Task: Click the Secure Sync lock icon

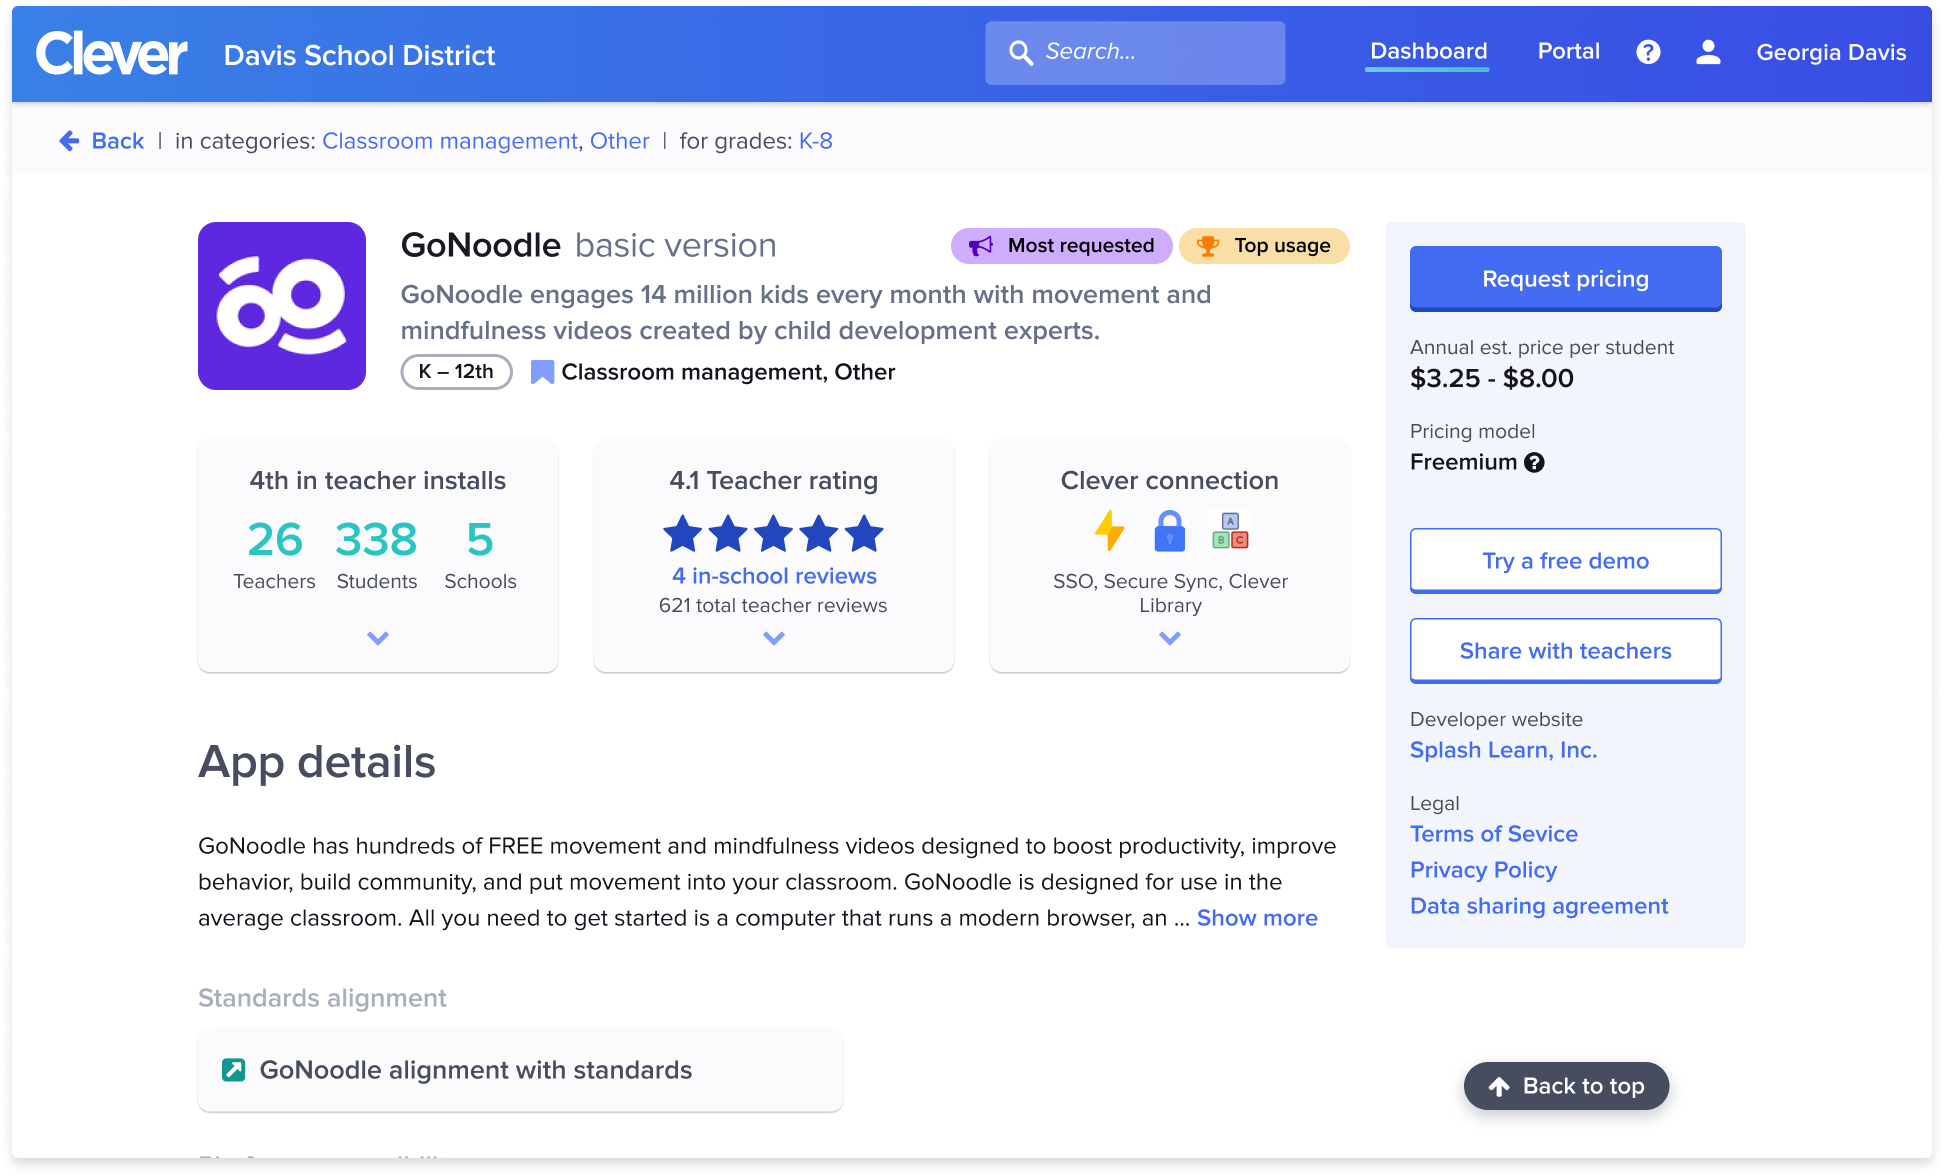Action: tap(1169, 531)
